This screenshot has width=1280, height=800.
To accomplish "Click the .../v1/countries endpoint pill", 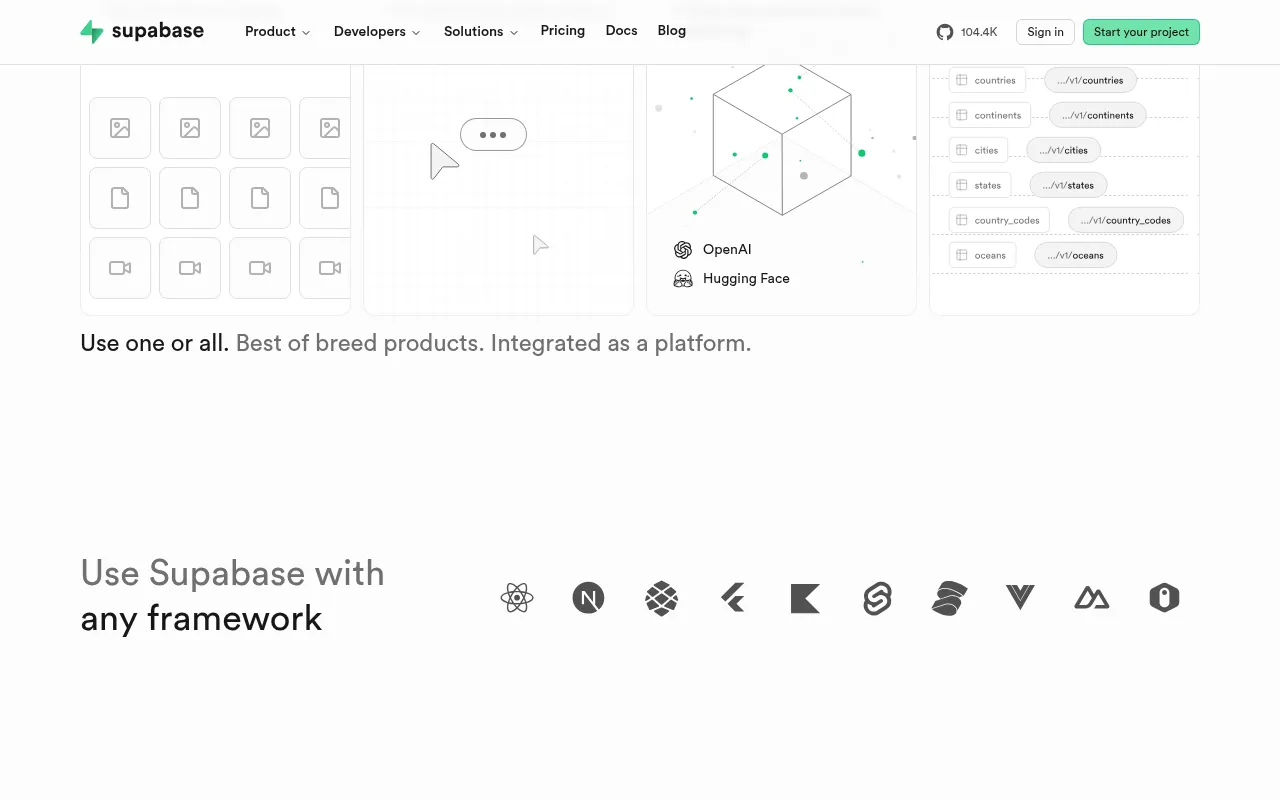I will coord(1090,80).
